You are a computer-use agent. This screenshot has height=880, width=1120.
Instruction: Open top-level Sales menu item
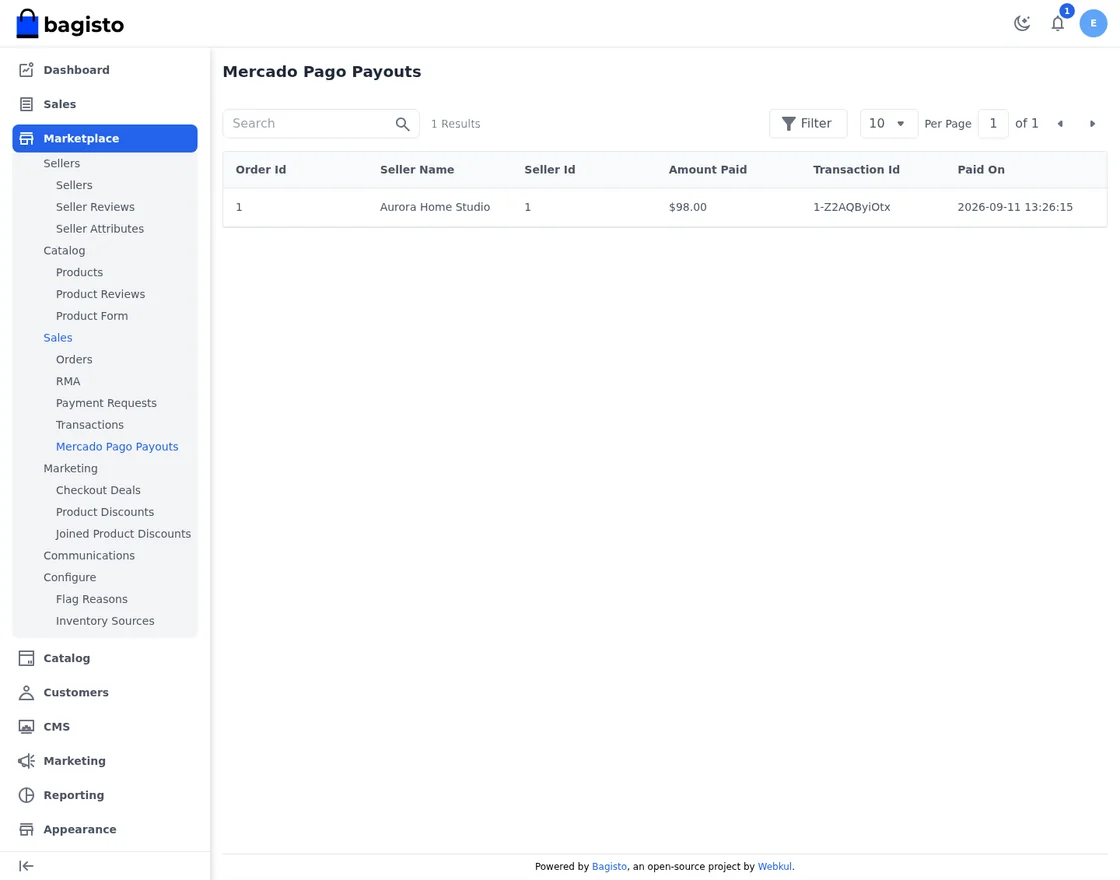point(105,104)
